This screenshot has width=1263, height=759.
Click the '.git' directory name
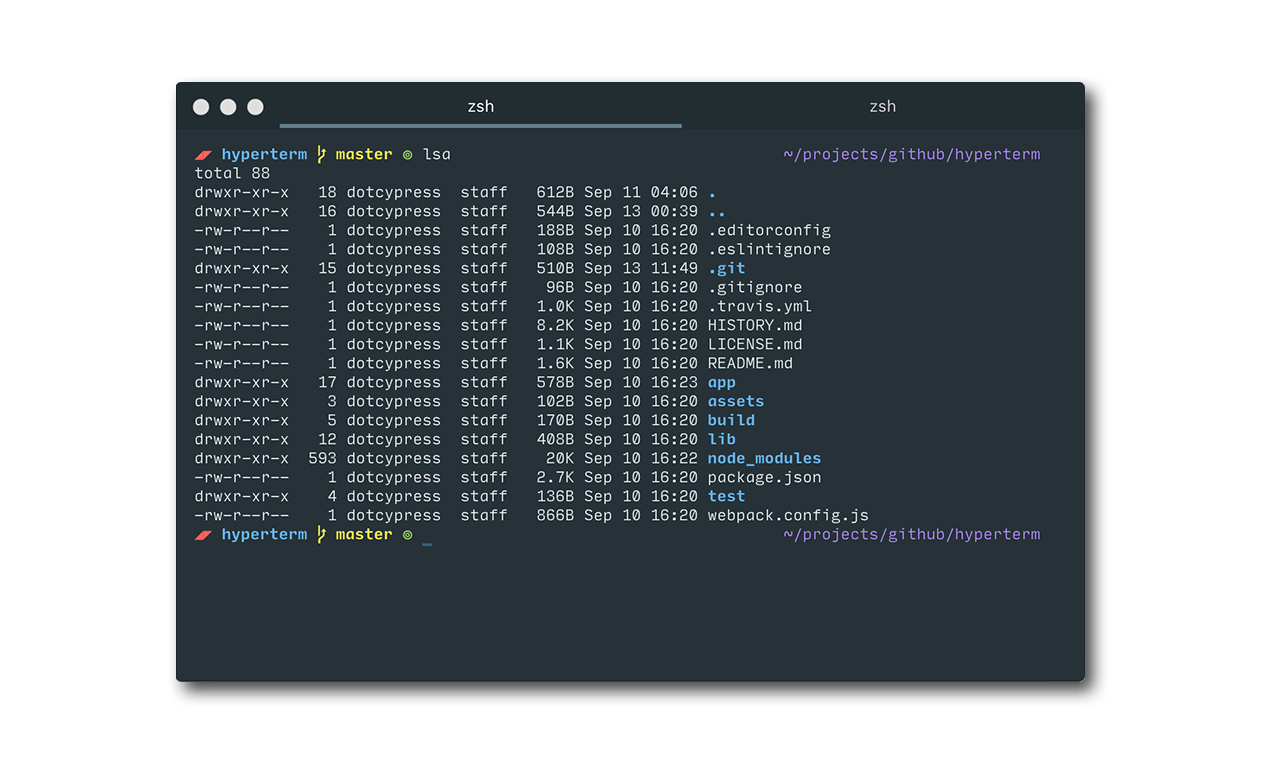click(727, 268)
